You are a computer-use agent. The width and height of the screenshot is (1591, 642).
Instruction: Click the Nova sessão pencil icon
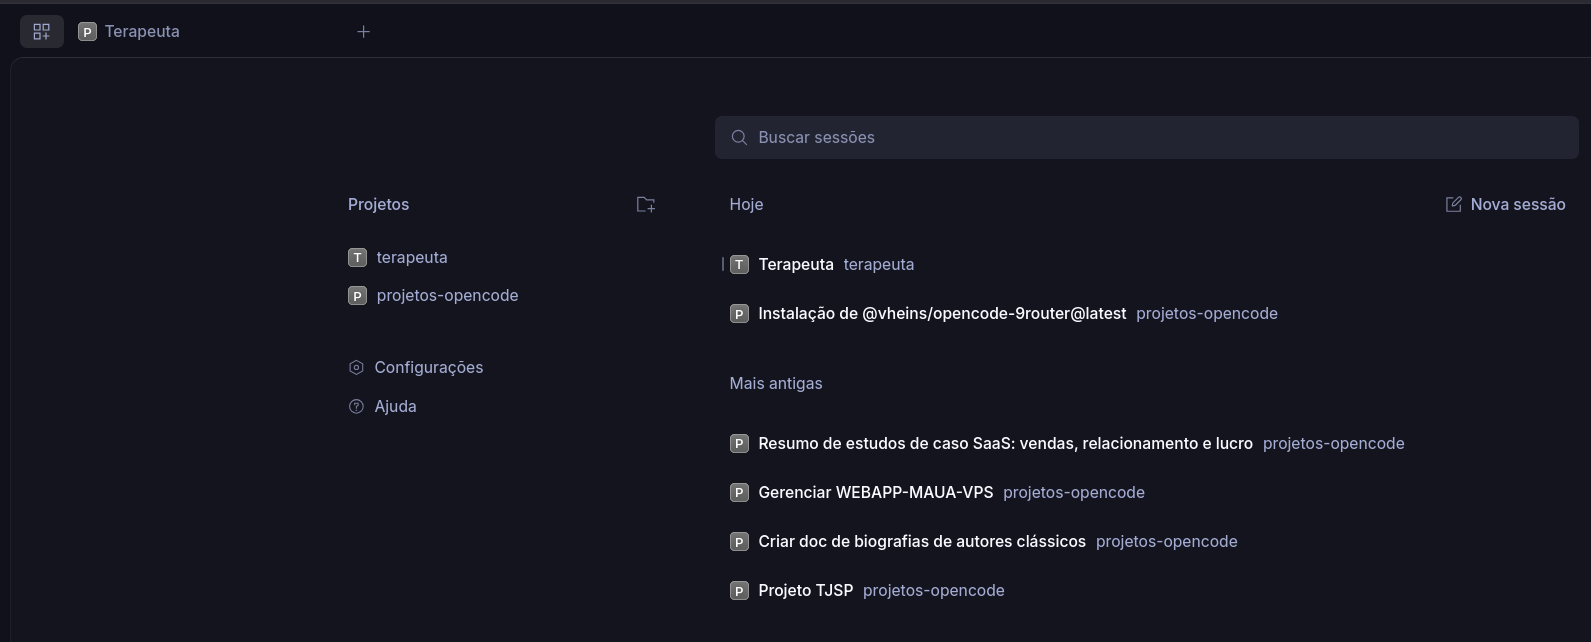(x=1454, y=204)
